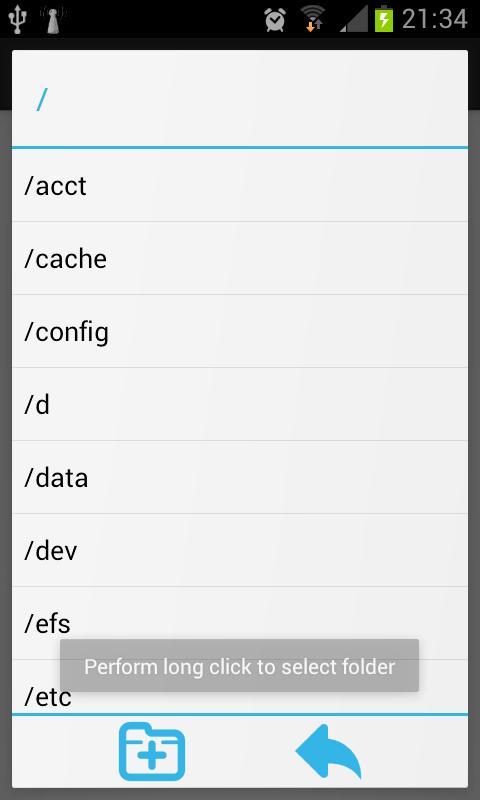
Task: Create a new folder with plus icon
Action: click(151, 751)
